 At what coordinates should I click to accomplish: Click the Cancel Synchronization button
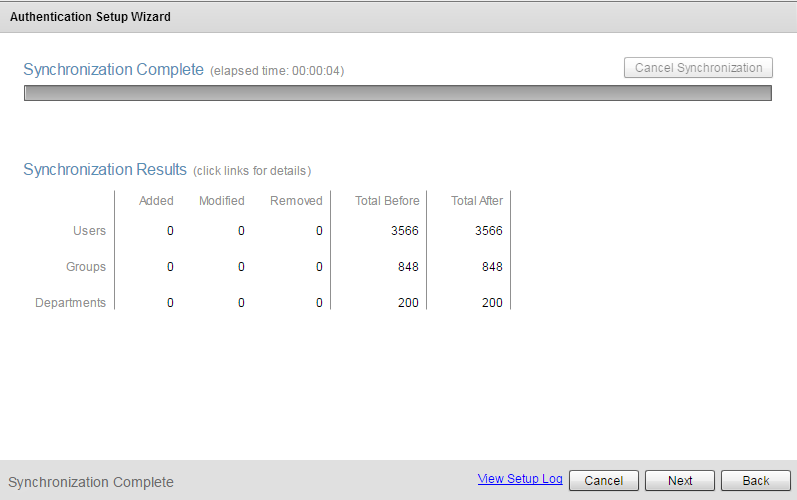[x=698, y=68]
